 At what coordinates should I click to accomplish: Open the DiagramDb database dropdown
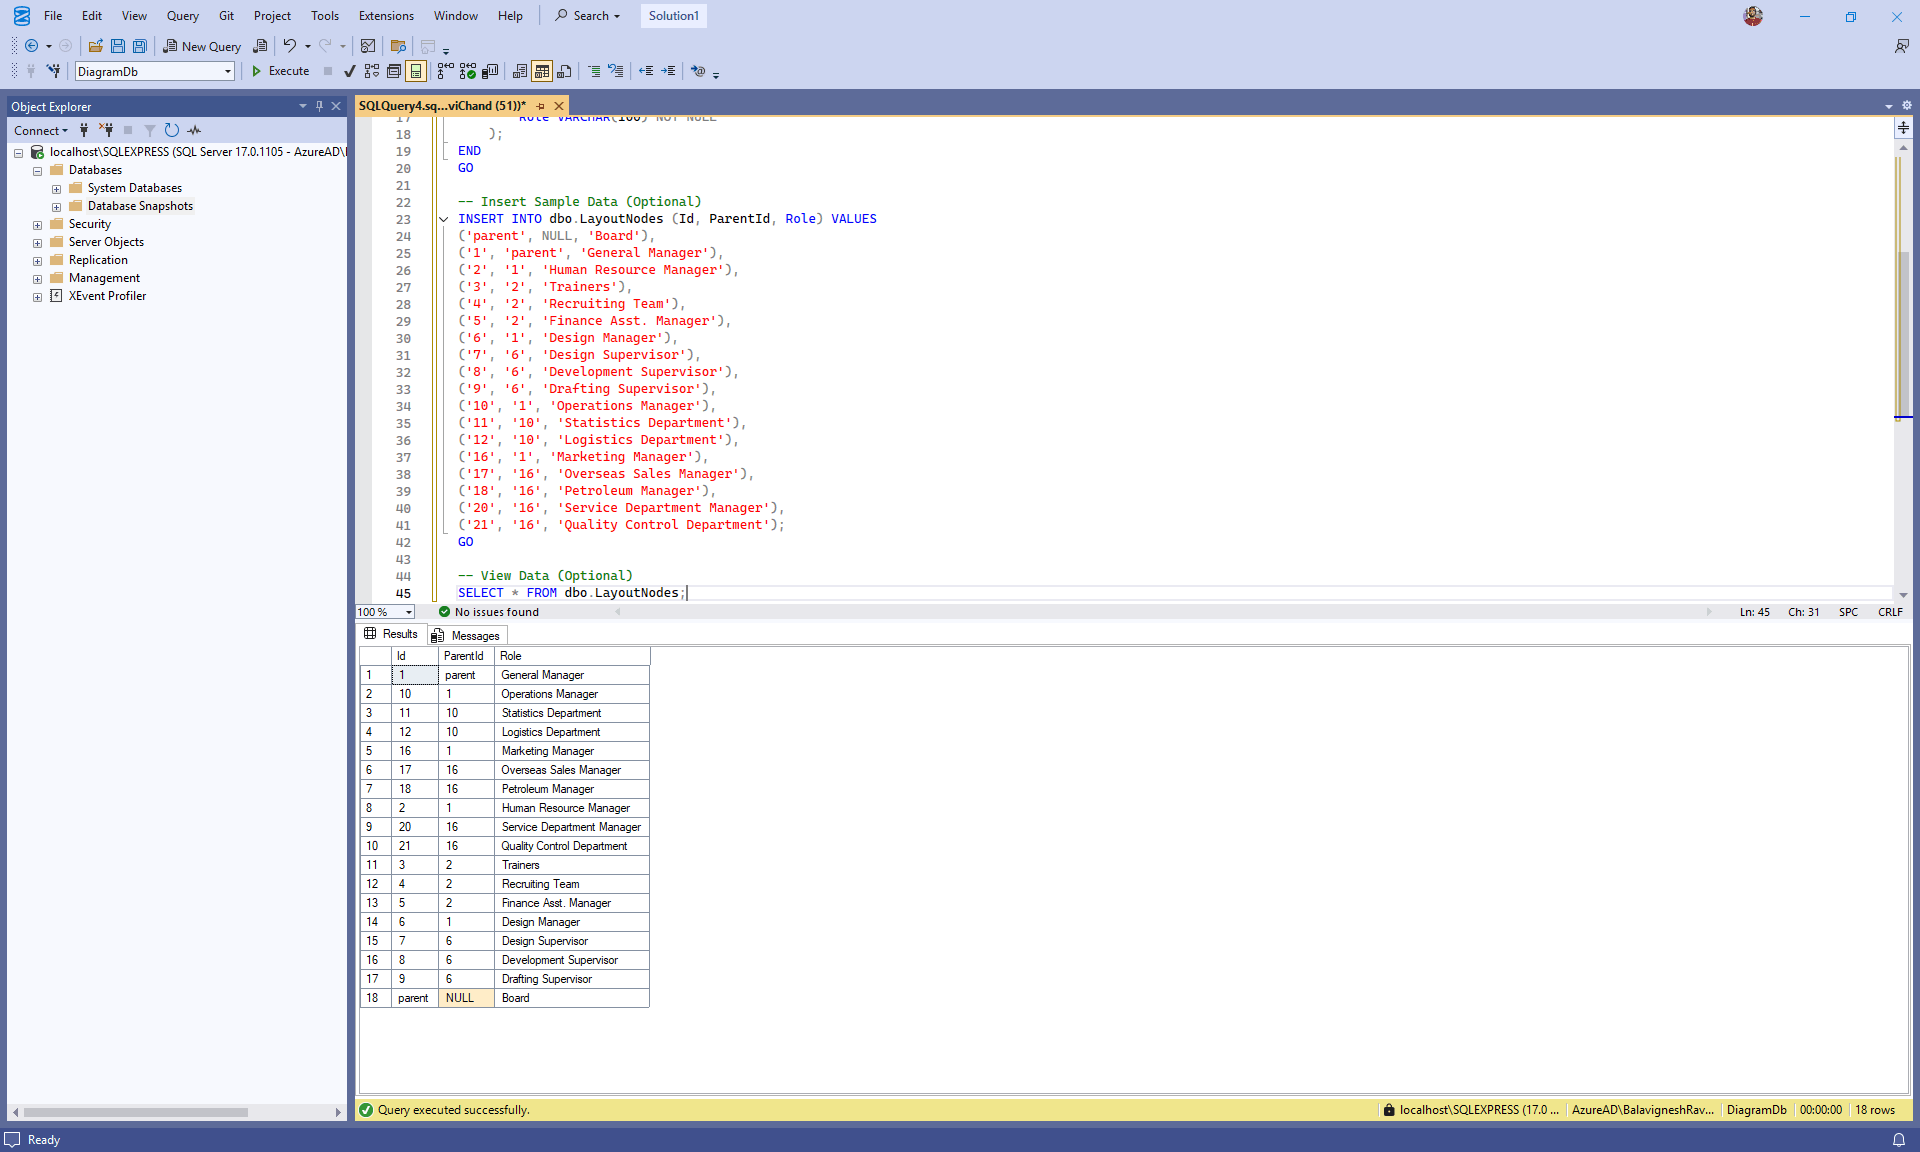tap(228, 71)
